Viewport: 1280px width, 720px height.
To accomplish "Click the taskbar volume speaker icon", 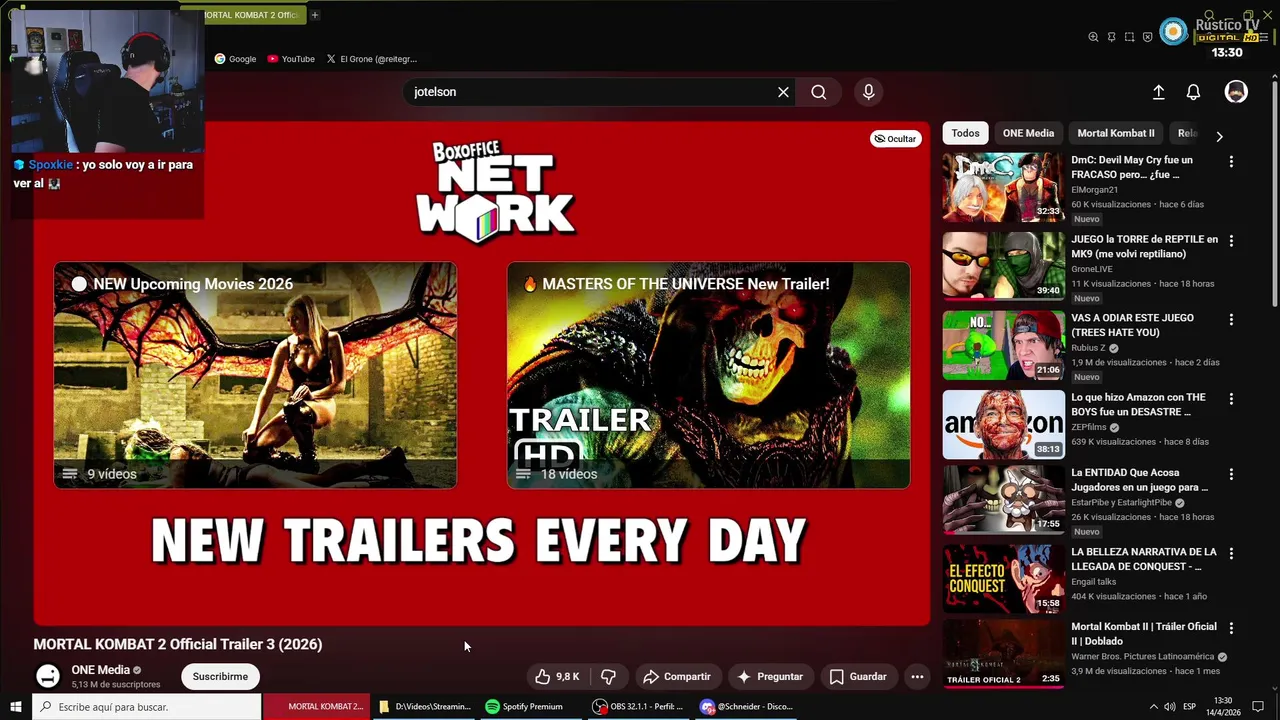I will coord(1171,707).
